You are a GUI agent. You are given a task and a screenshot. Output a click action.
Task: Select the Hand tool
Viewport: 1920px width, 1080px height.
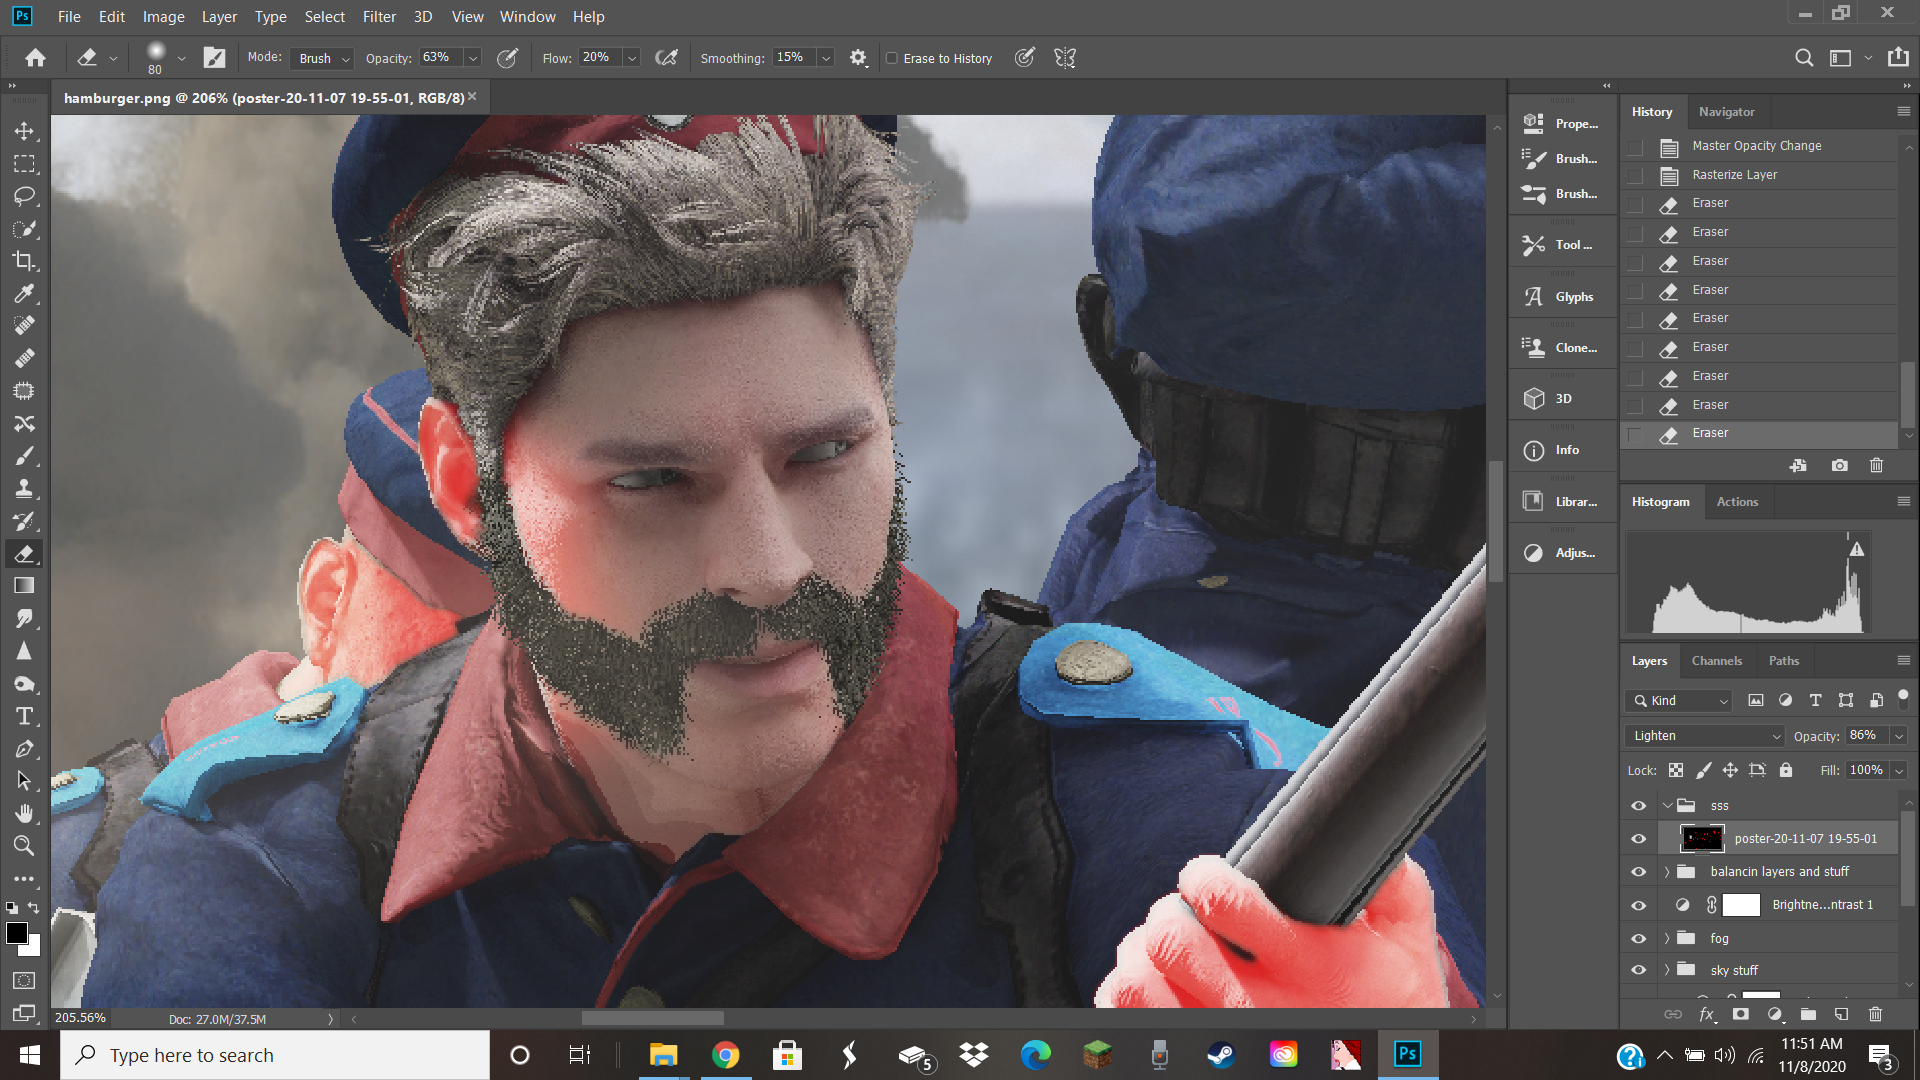24,813
